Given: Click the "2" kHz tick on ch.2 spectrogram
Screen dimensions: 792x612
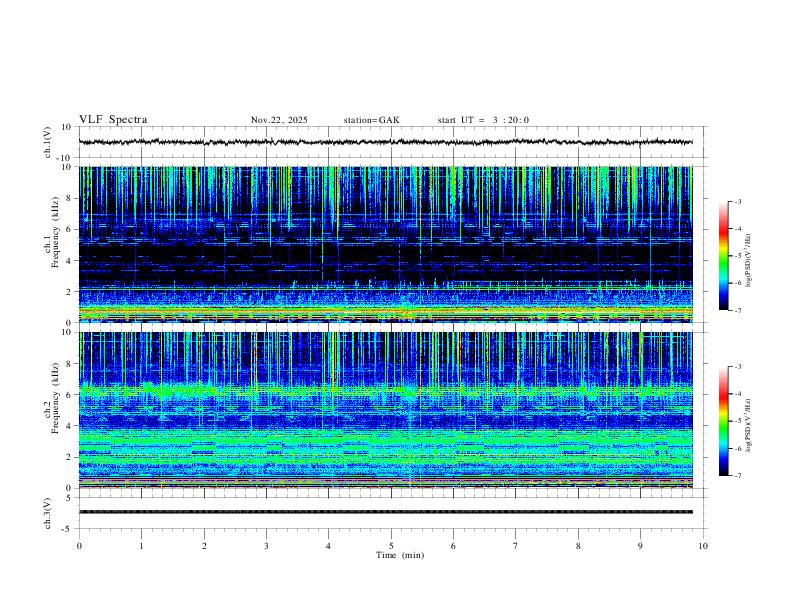Looking at the screenshot, I should point(69,457).
